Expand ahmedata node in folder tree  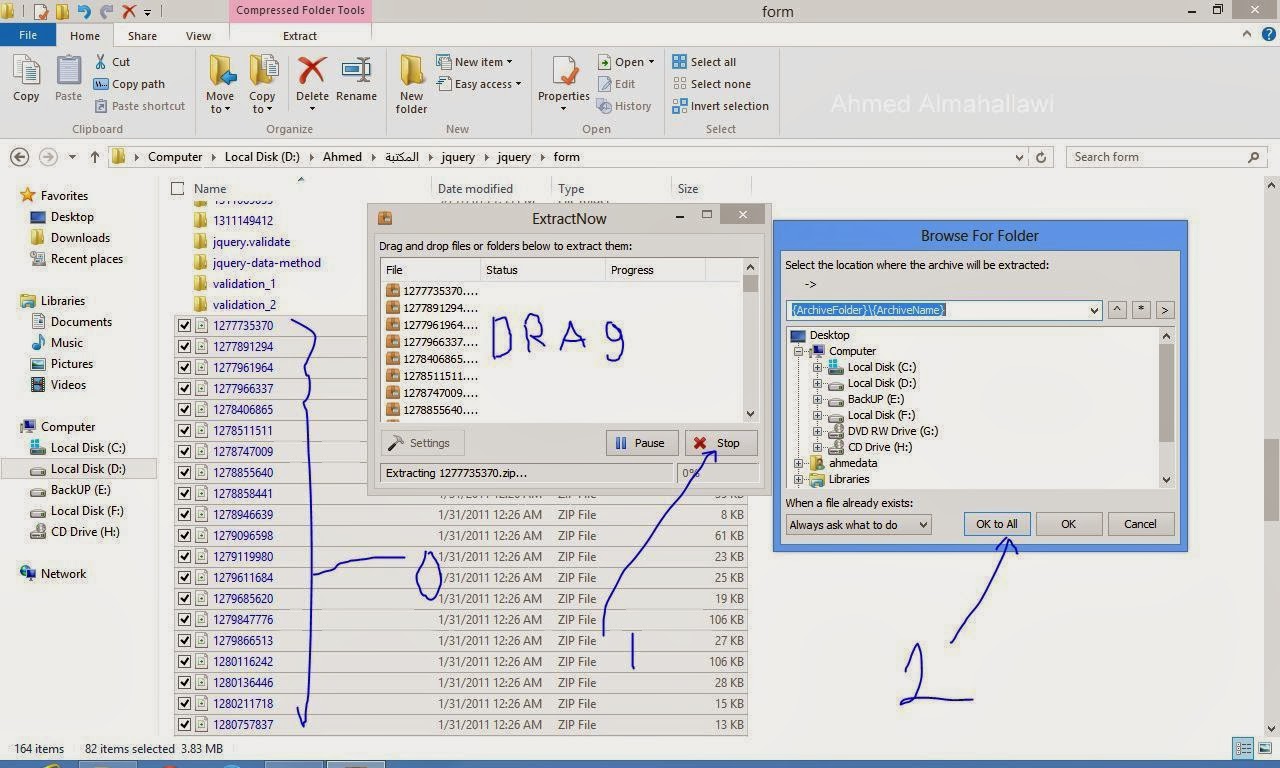click(799, 464)
